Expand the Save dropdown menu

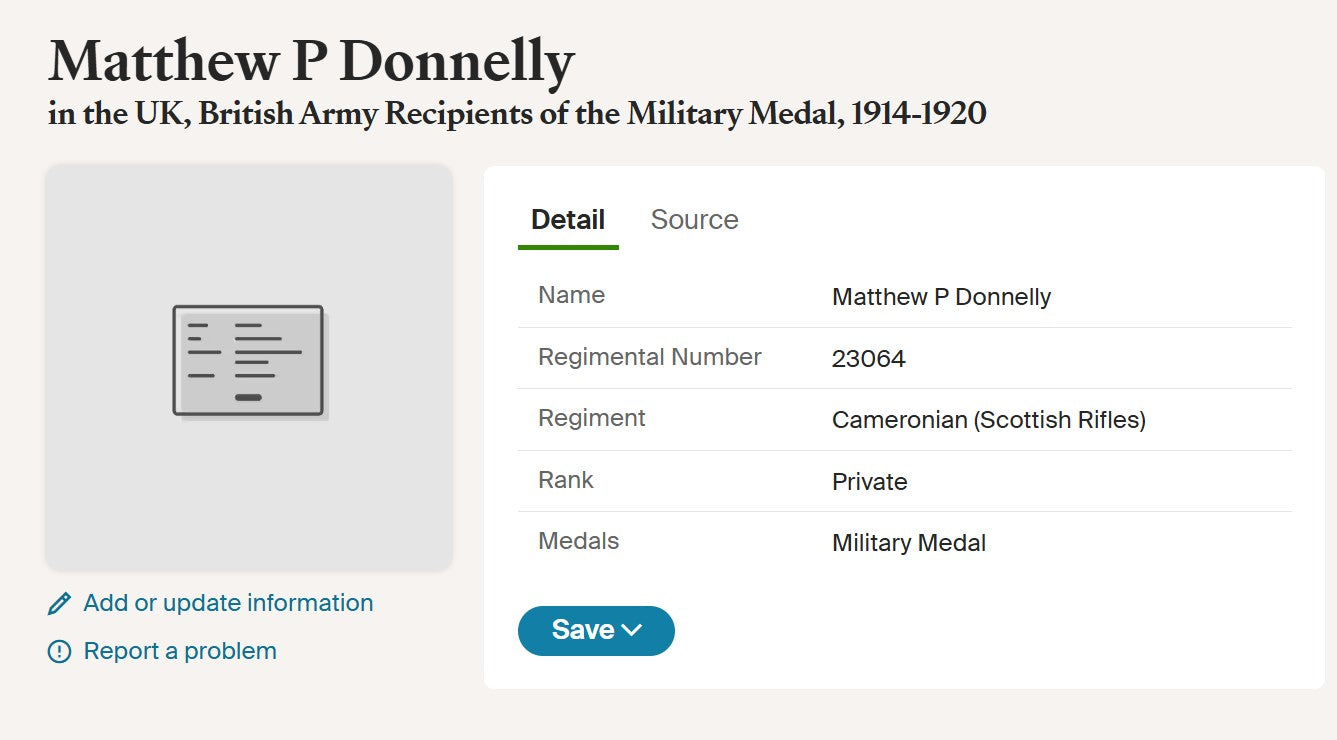[x=596, y=630]
